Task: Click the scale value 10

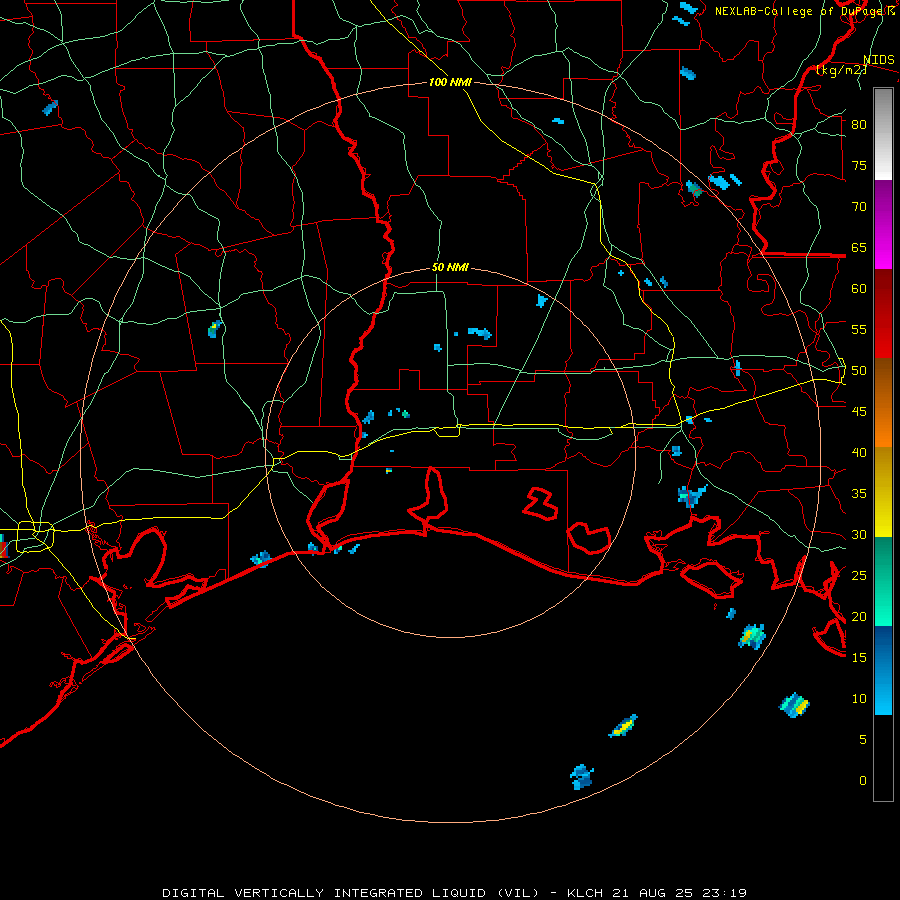Action: point(859,699)
